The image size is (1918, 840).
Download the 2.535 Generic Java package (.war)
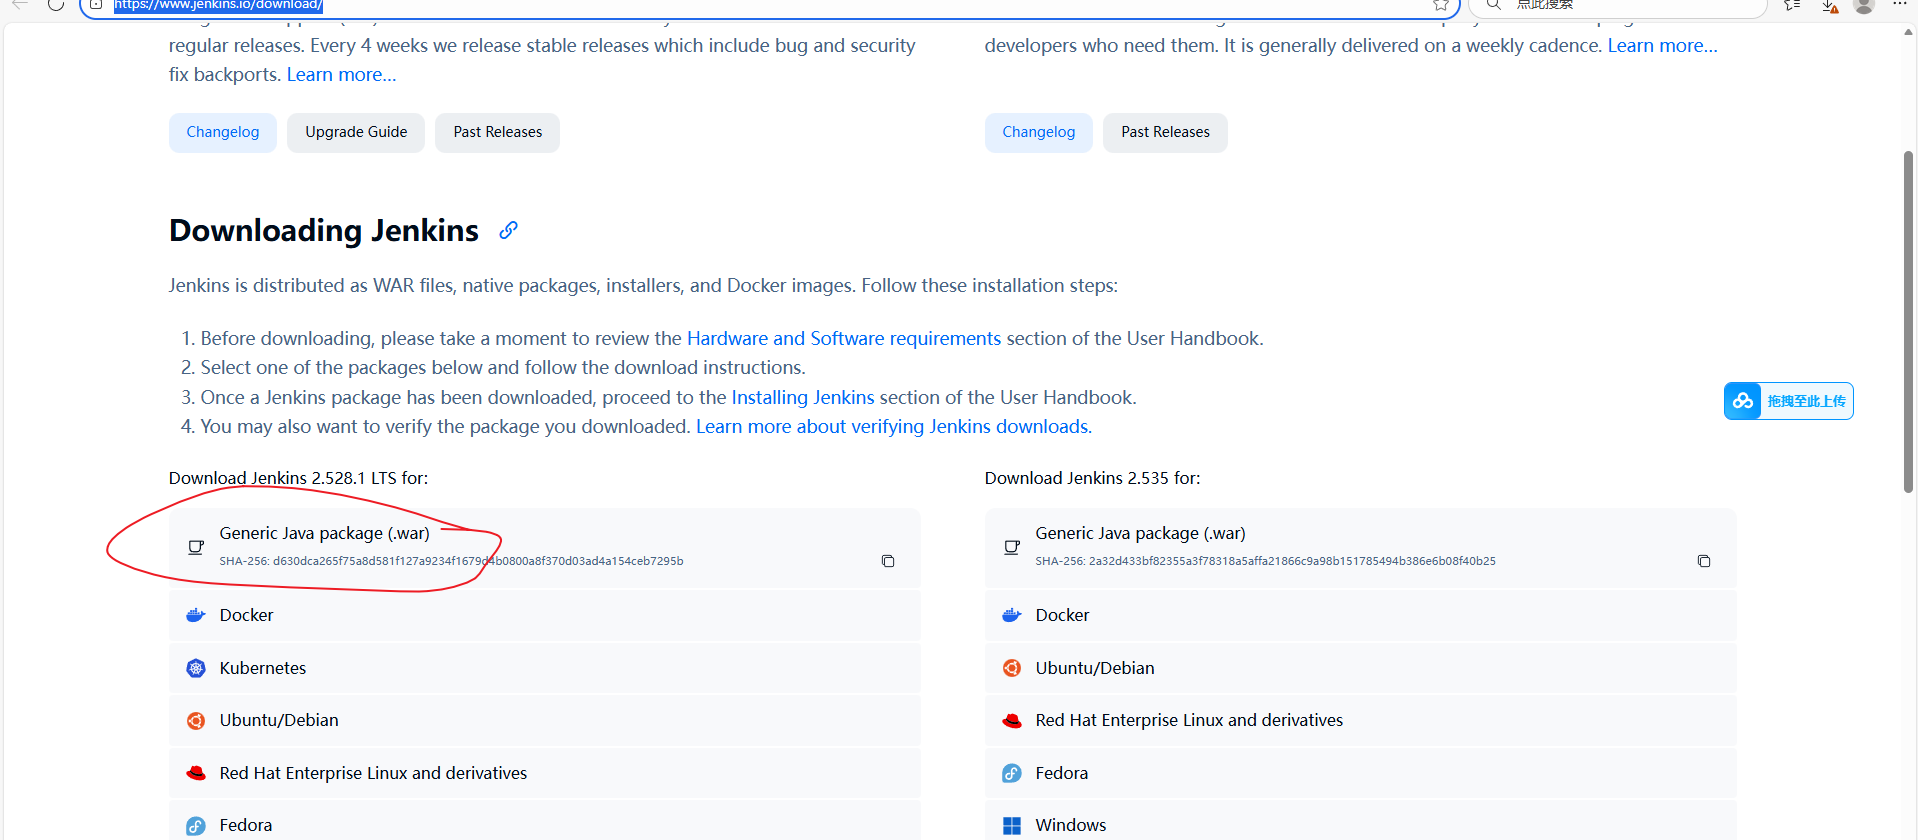[1360, 547]
